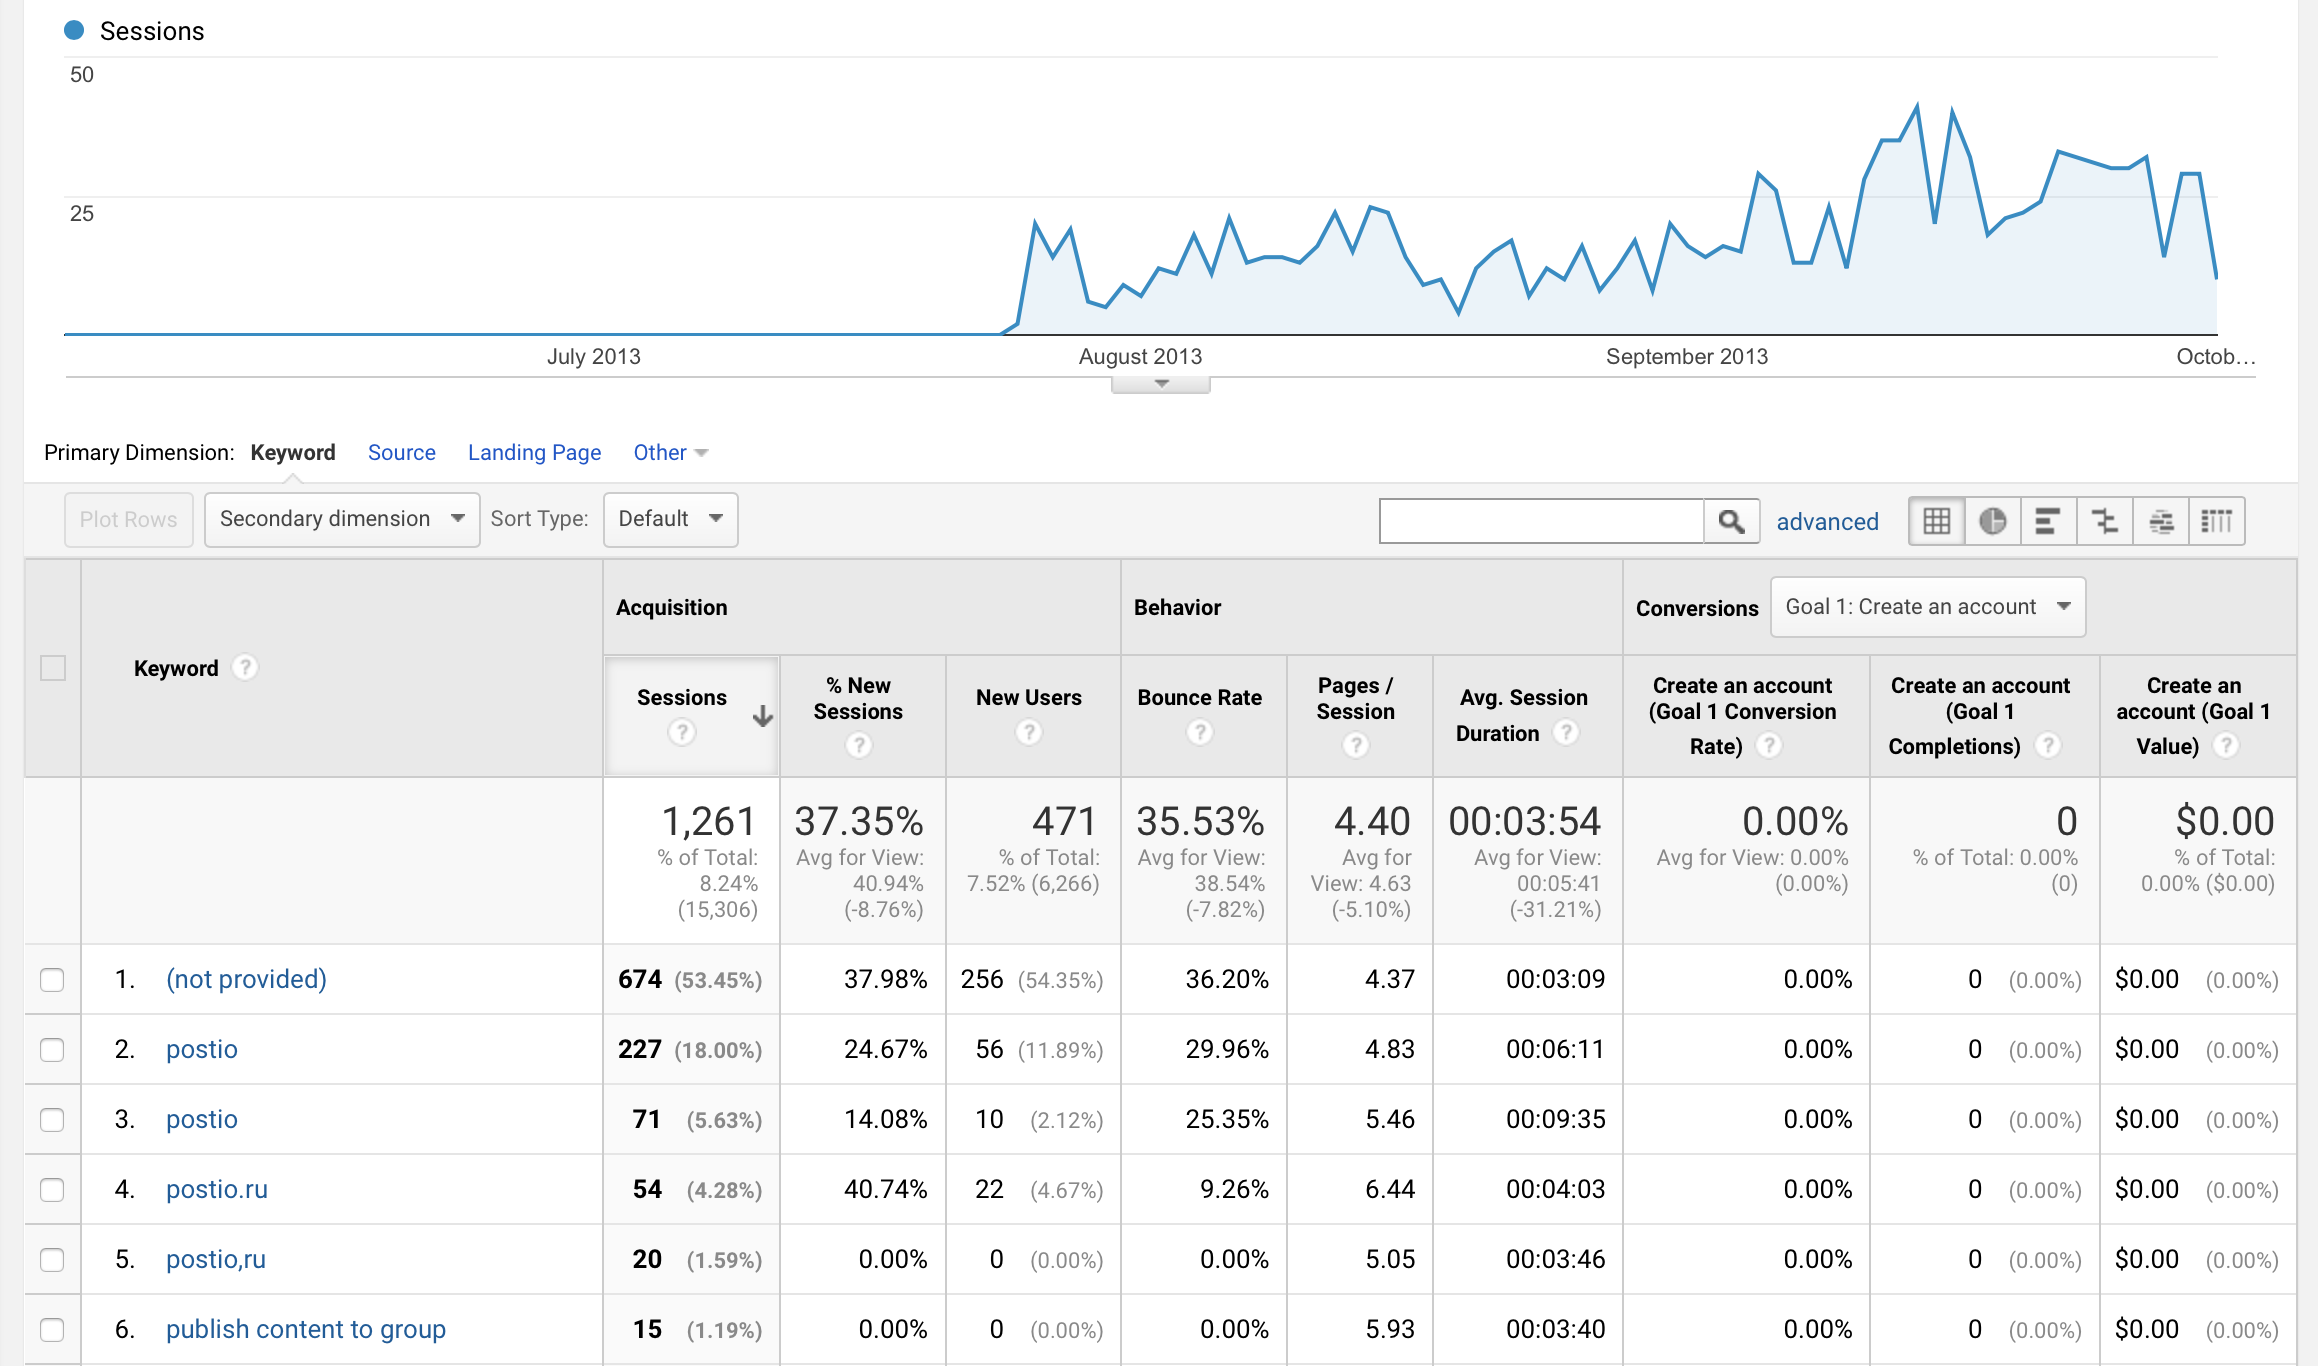Click the table search input field
2318x1366 pixels.
(x=1540, y=521)
